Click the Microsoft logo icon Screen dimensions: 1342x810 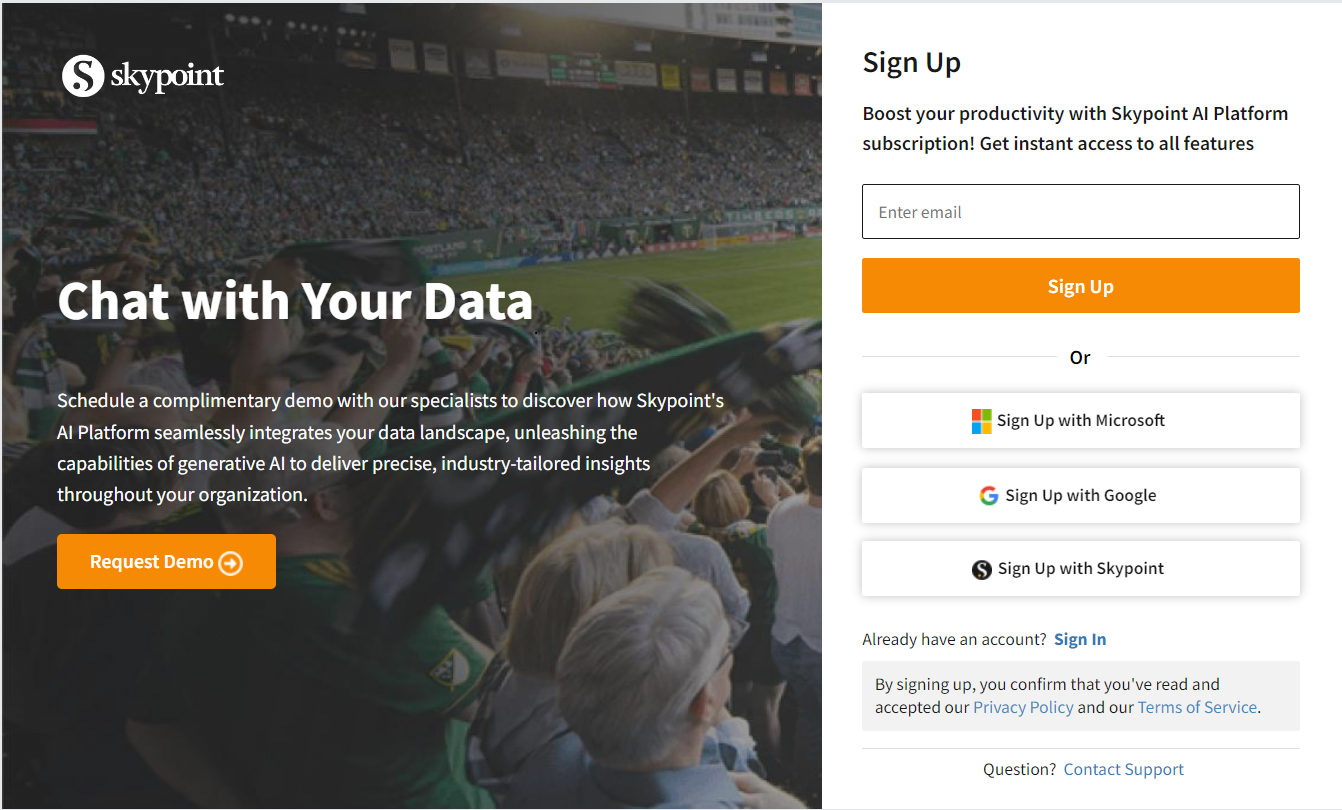tap(982, 421)
